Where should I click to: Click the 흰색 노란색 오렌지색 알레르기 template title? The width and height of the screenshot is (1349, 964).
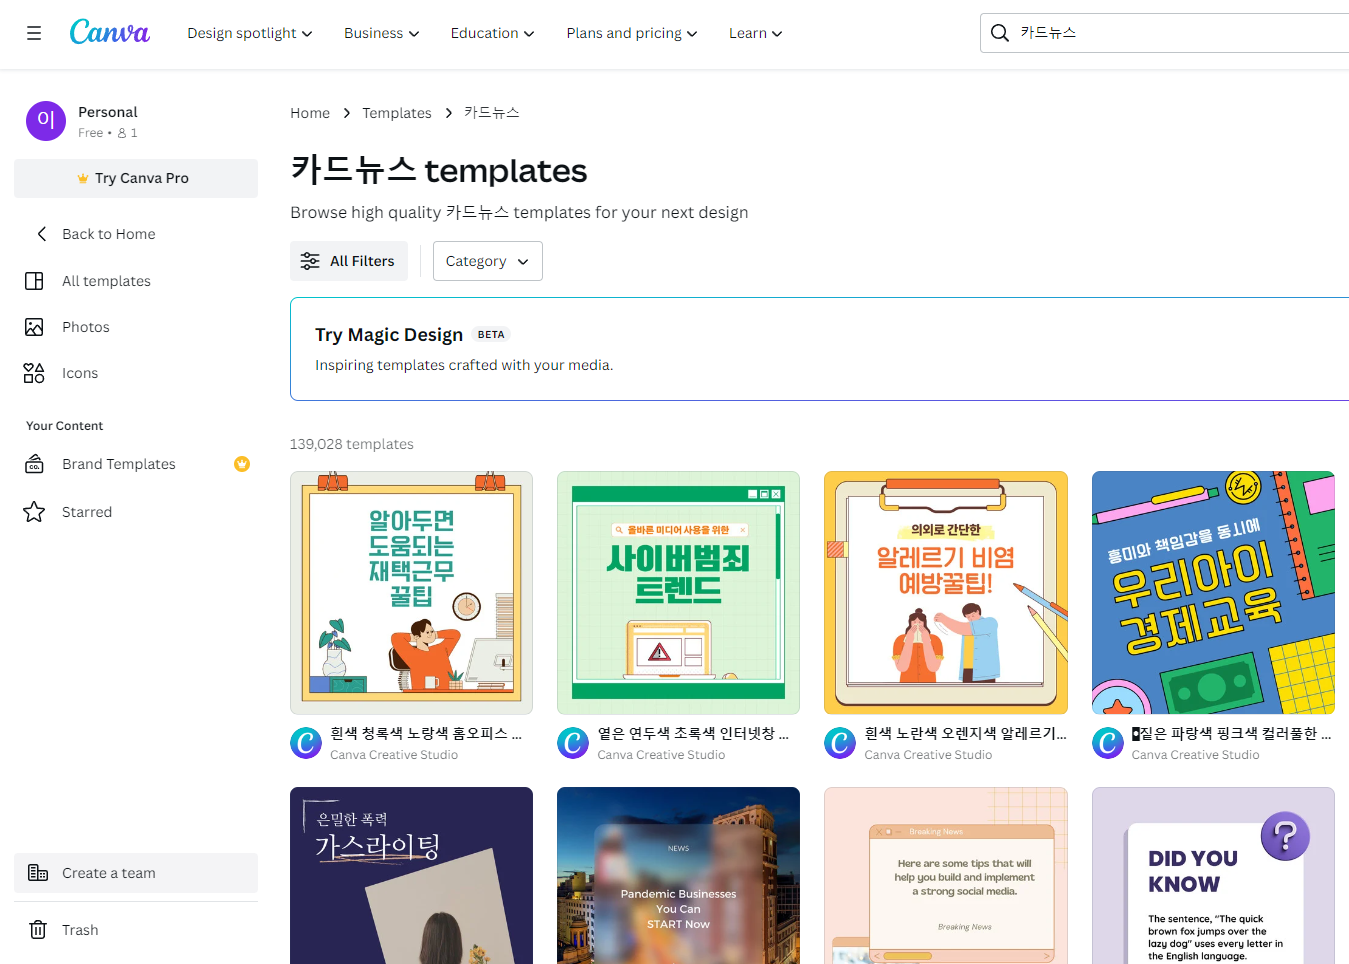pos(965,734)
